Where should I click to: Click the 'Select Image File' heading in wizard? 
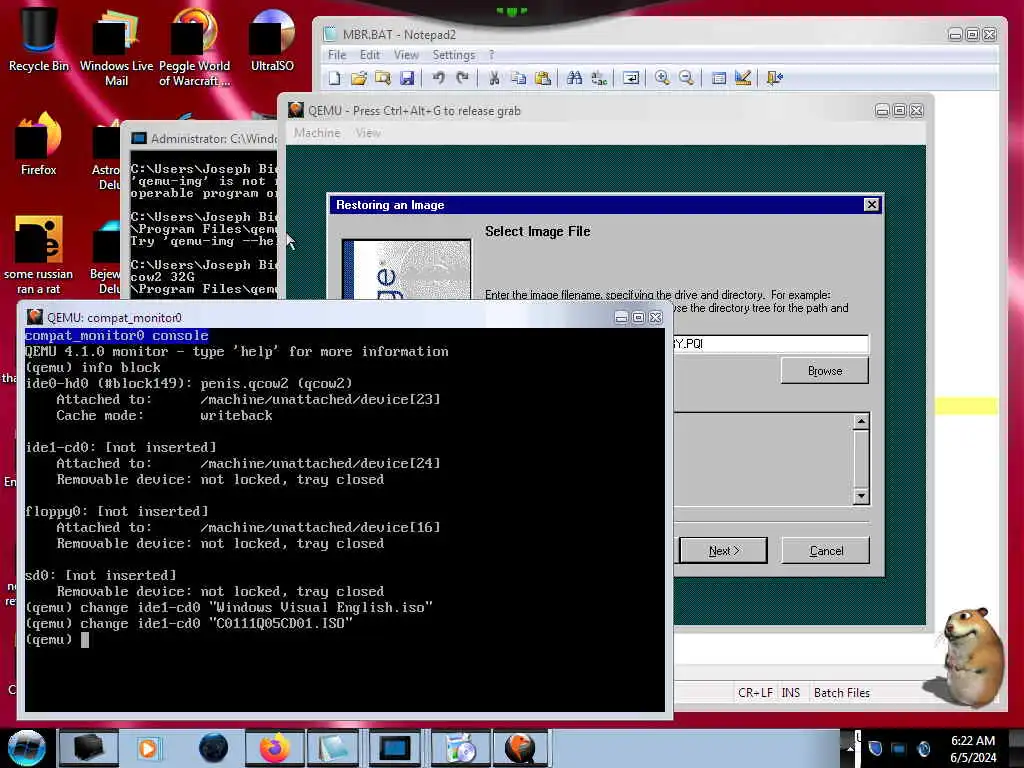tap(537, 231)
